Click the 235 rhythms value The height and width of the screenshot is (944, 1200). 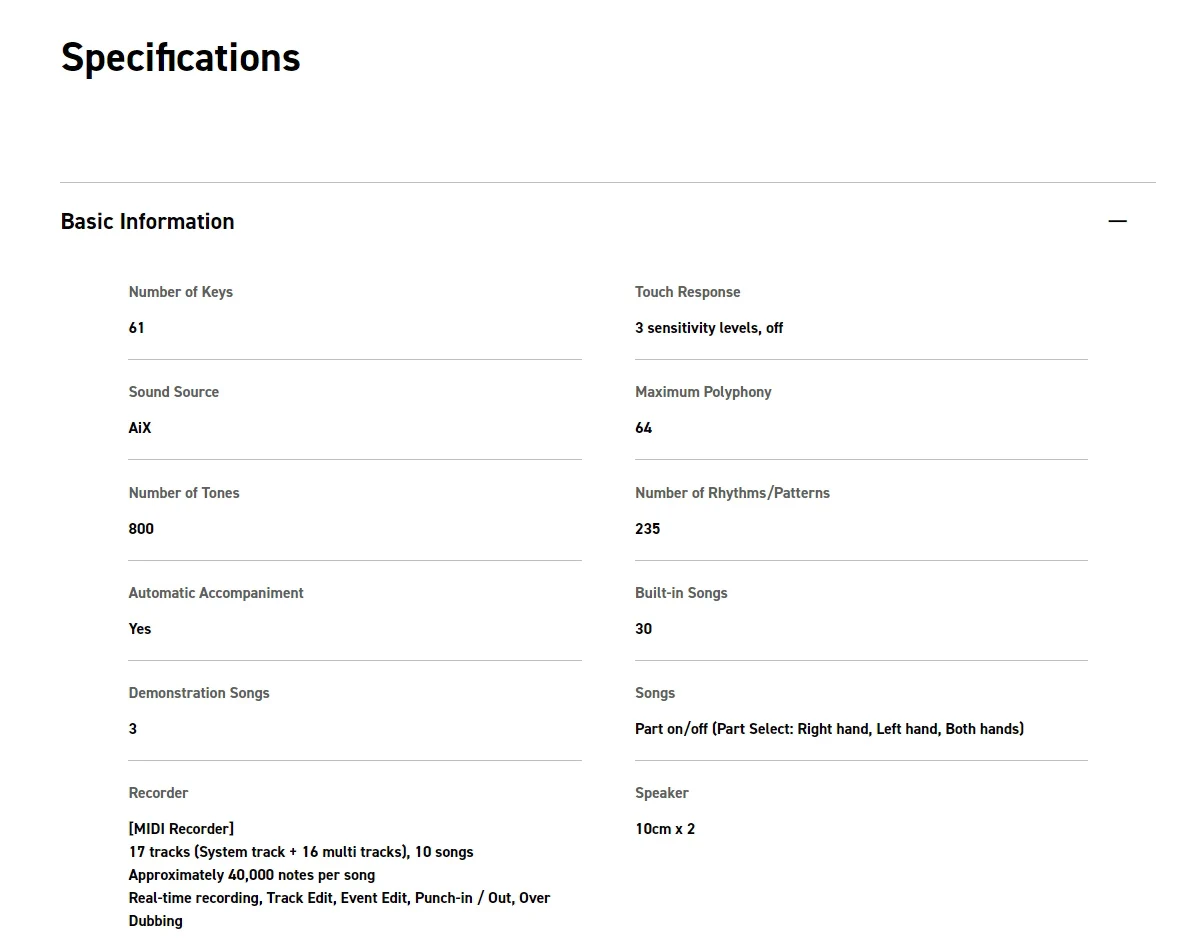[x=647, y=529]
